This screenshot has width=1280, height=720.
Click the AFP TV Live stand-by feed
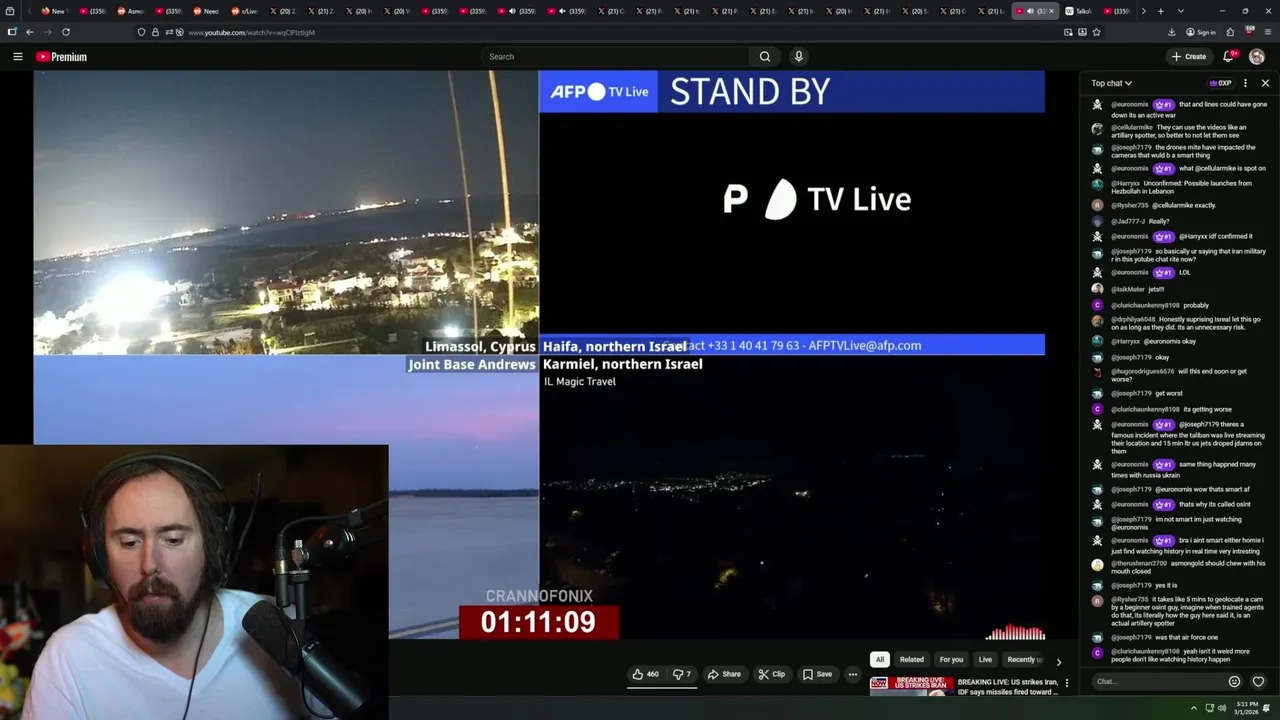pyautogui.click(x=792, y=212)
